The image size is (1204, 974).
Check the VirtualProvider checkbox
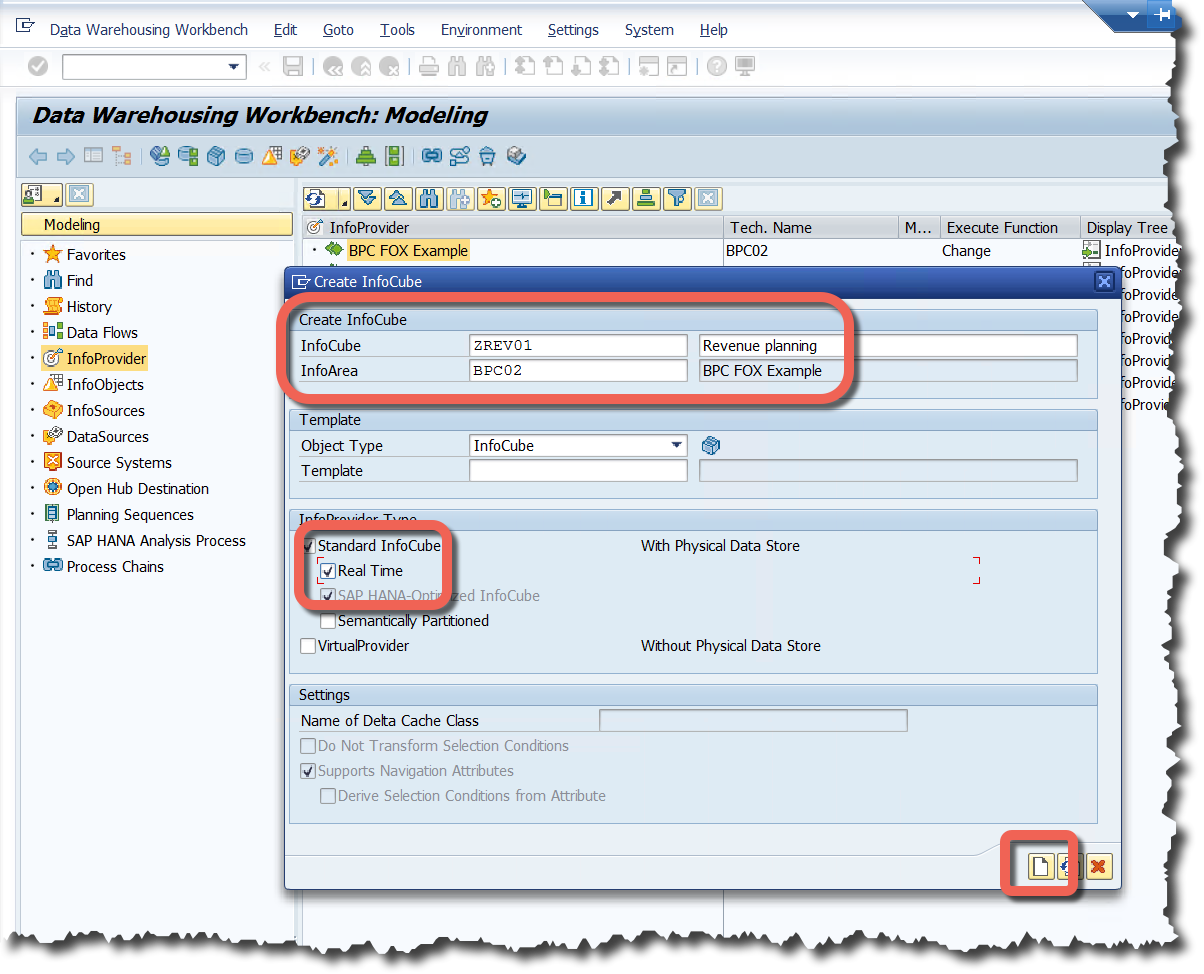tap(308, 645)
